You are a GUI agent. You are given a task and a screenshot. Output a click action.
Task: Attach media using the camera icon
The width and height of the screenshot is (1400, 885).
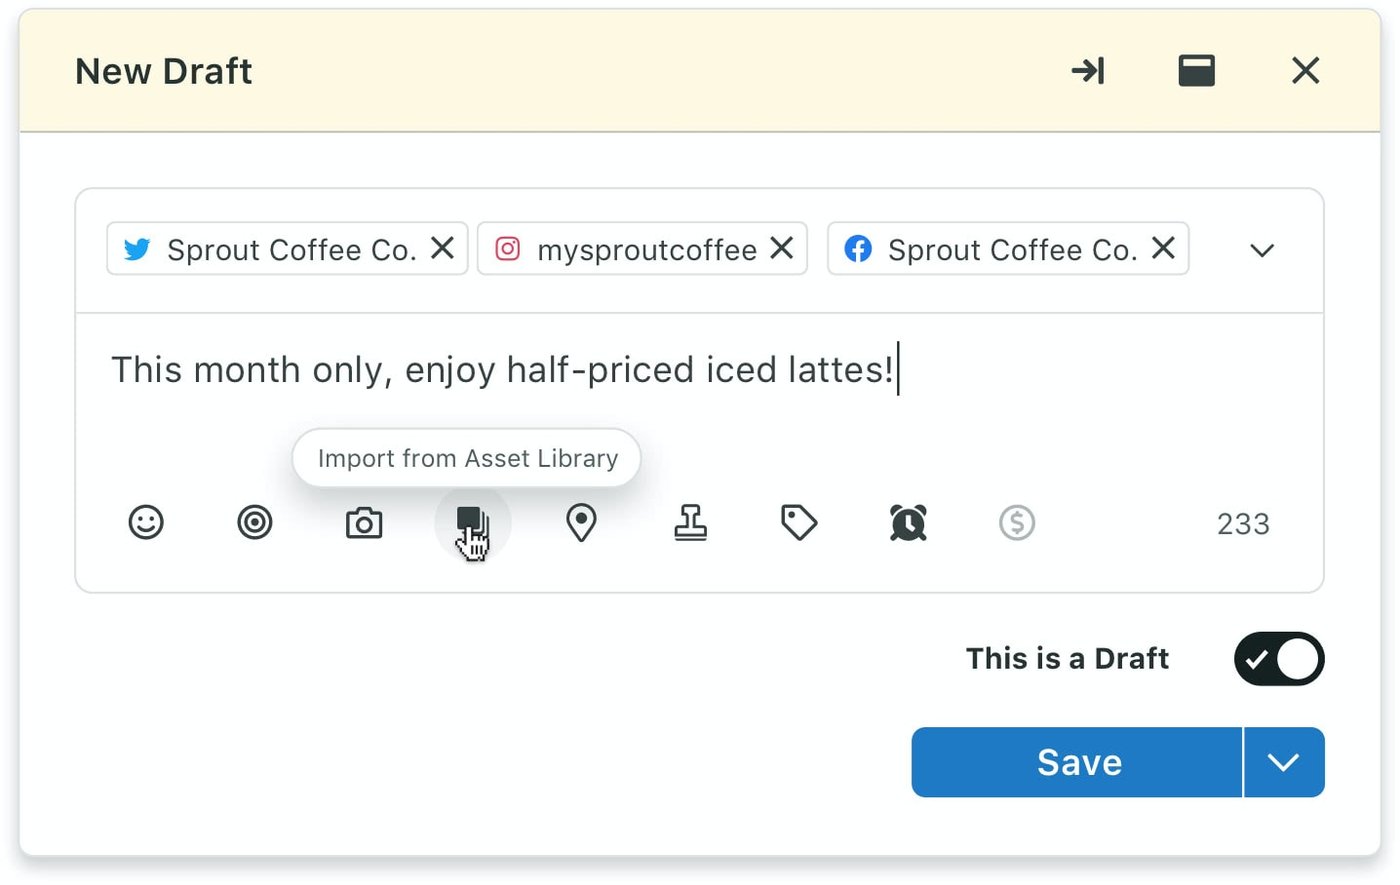pyautogui.click(x=364, y=522)
